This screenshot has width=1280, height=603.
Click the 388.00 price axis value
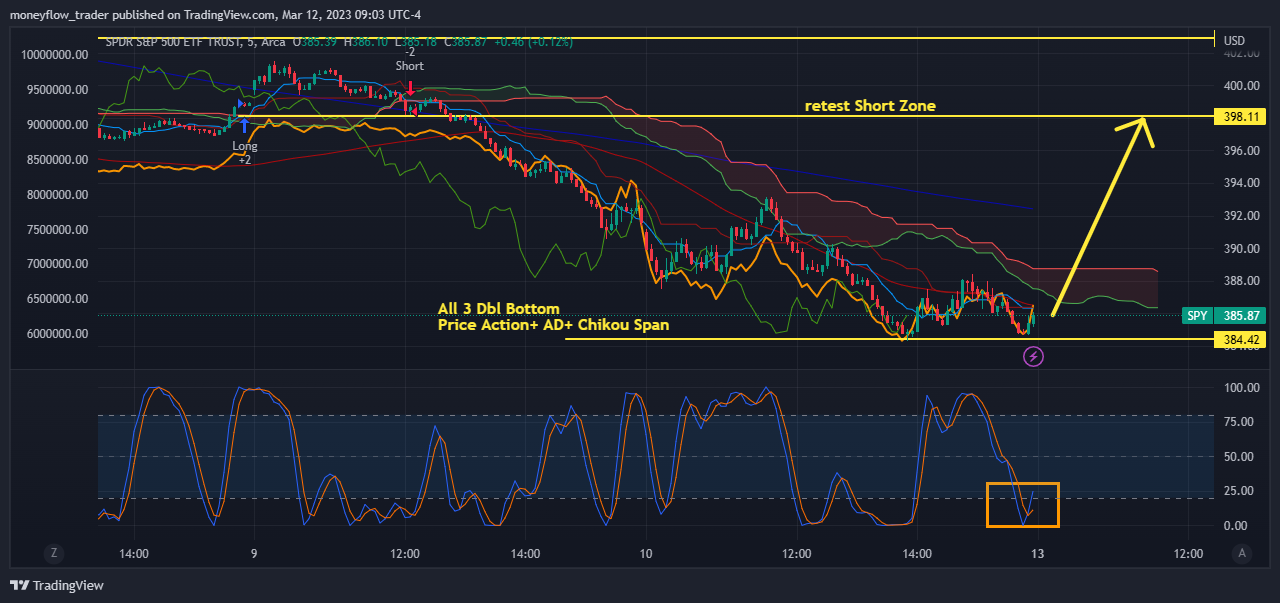[1241, 281]
